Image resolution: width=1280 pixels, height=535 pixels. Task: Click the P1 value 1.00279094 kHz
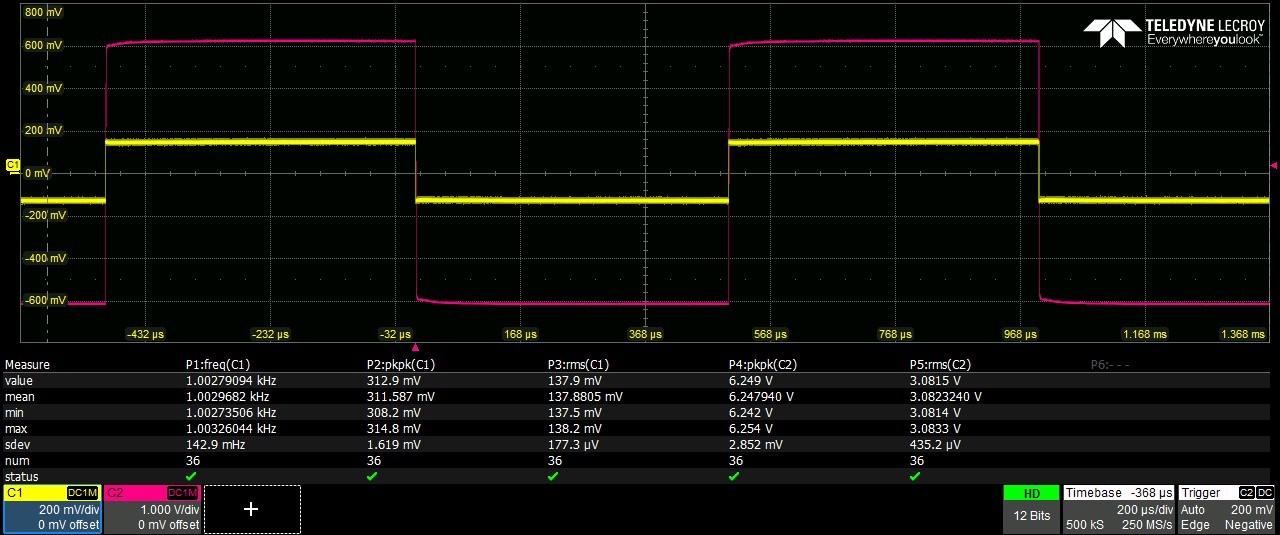[x=231, y=381]
